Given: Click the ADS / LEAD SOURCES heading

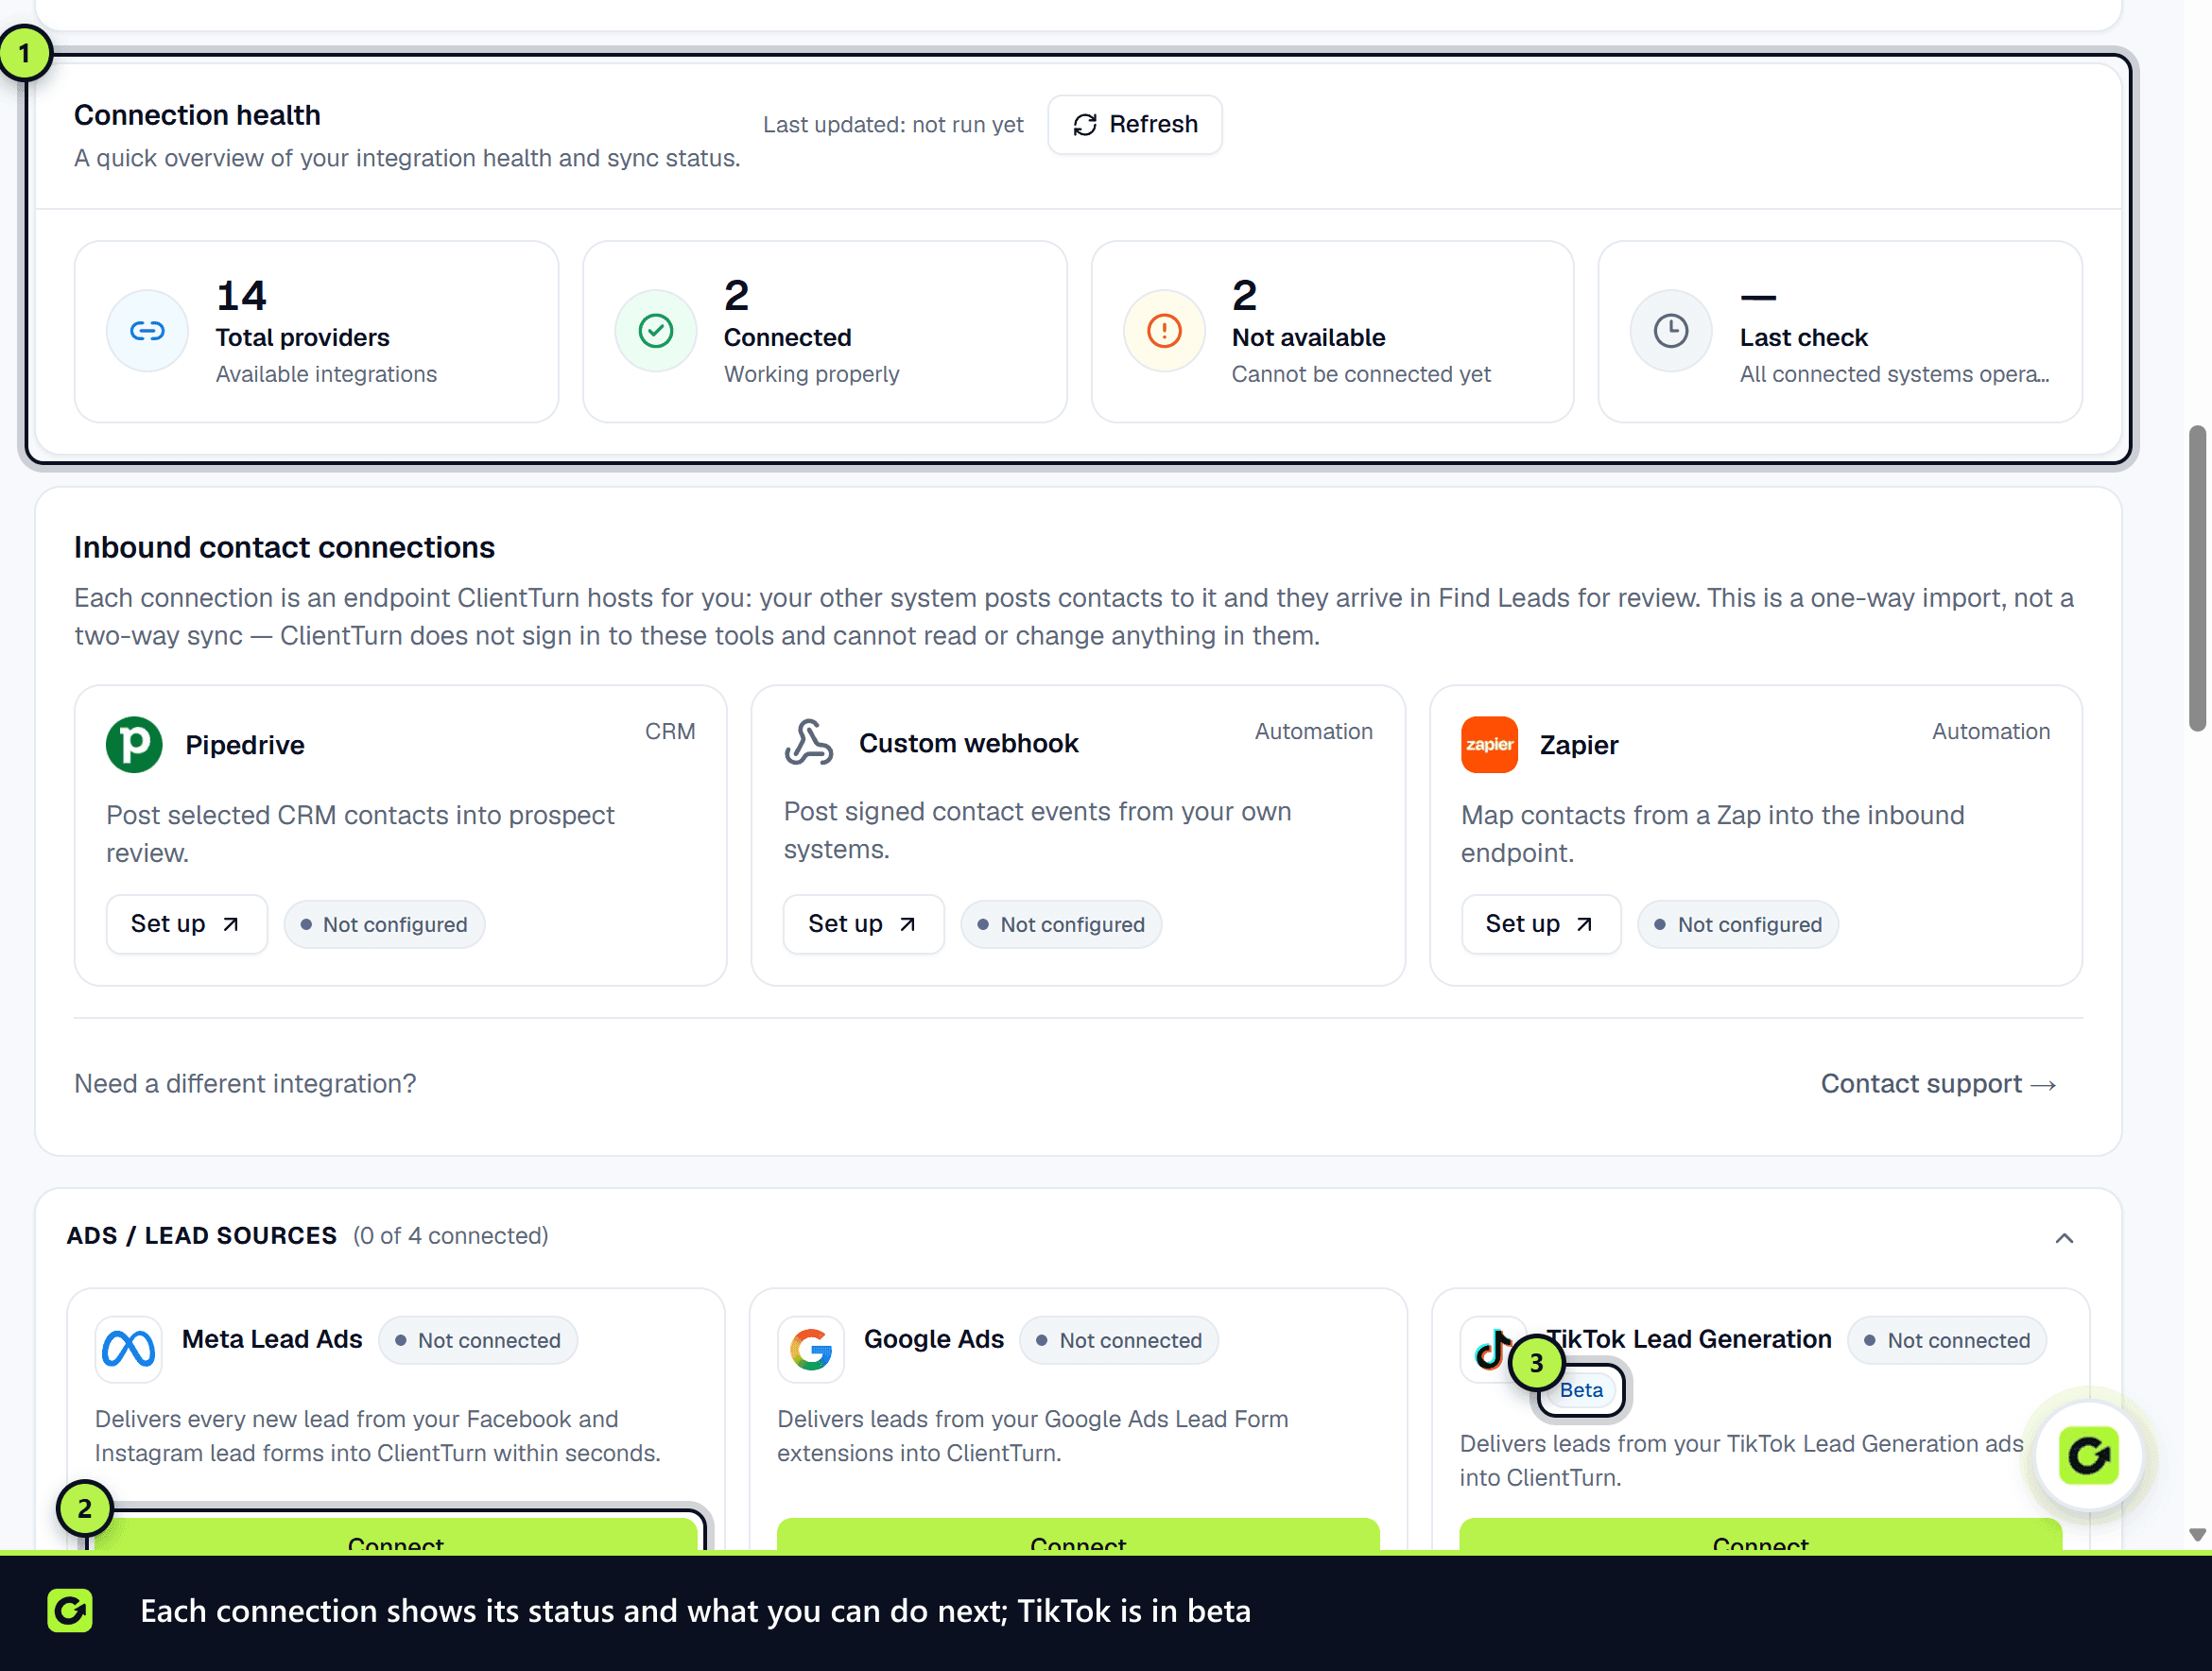Looking at the screenshot, I should pyautogui.click(x=202, y=1236).
